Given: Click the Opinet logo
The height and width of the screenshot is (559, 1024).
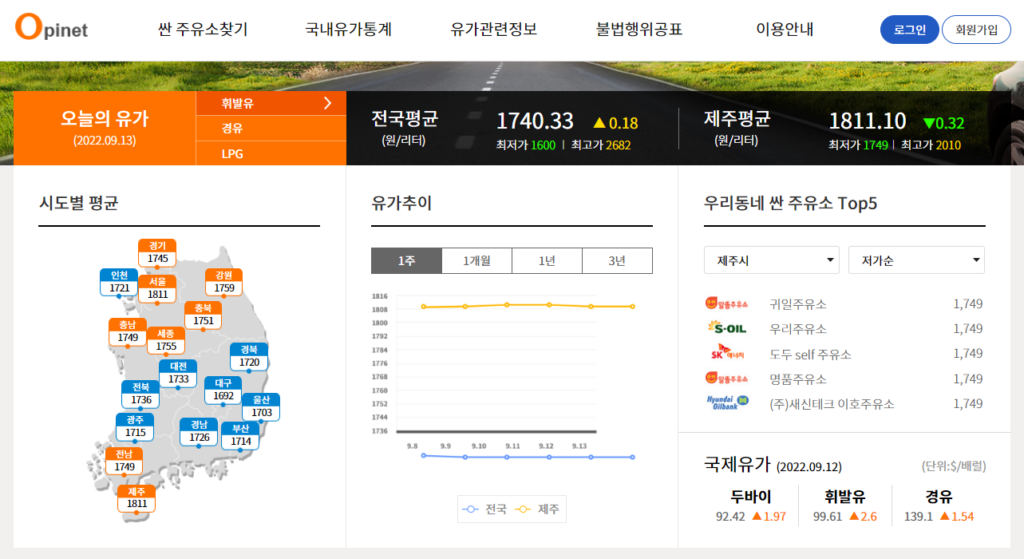Looking at the screenshot, I should point(51,27).
